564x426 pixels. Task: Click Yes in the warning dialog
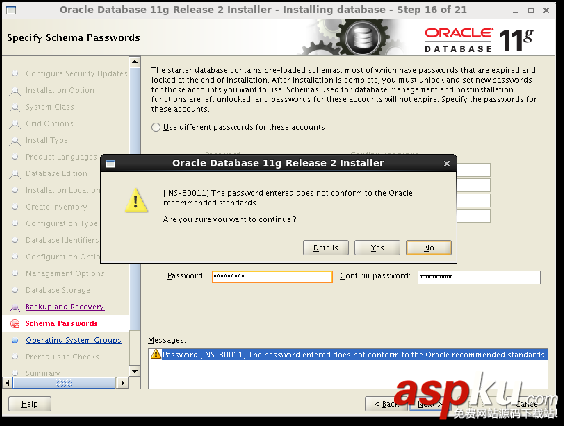(x=377, y=248)
